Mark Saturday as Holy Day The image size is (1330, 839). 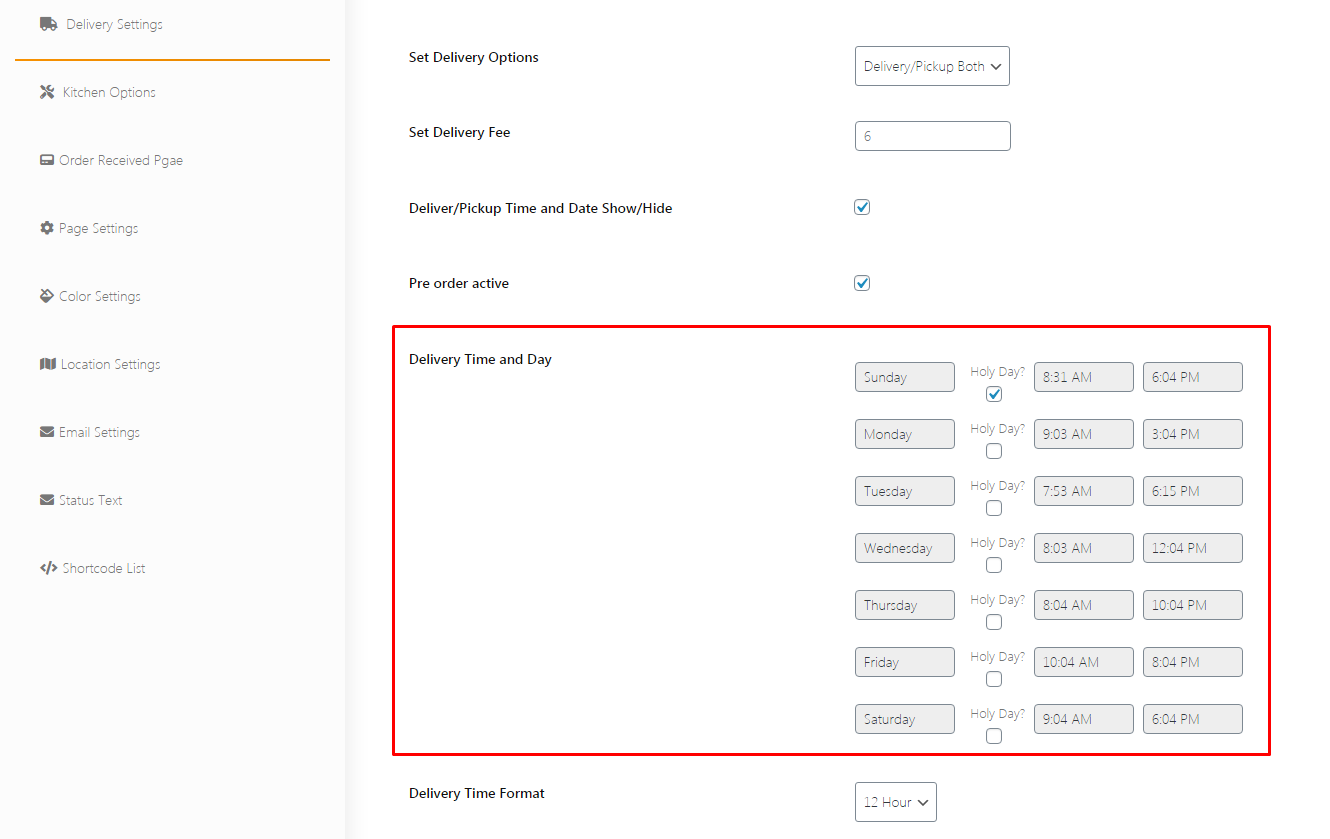(x=994, y=736)
